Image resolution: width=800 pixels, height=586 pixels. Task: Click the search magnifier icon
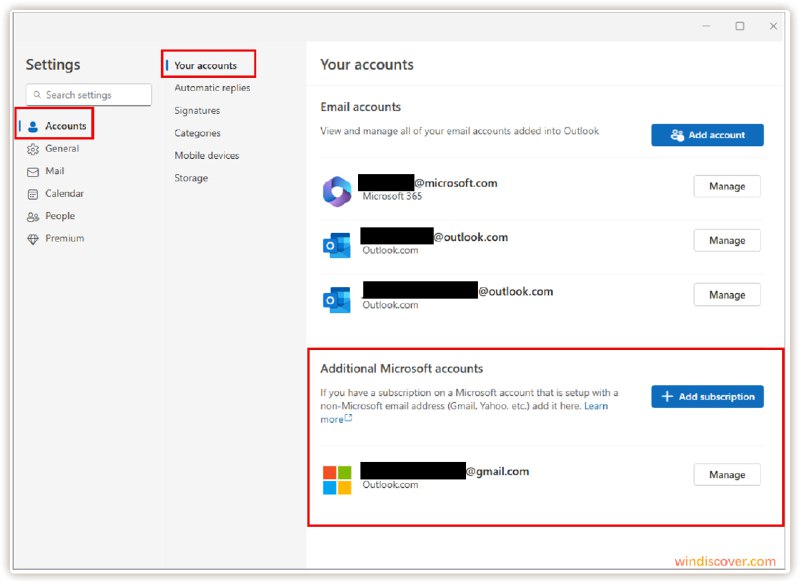(37, 94)
